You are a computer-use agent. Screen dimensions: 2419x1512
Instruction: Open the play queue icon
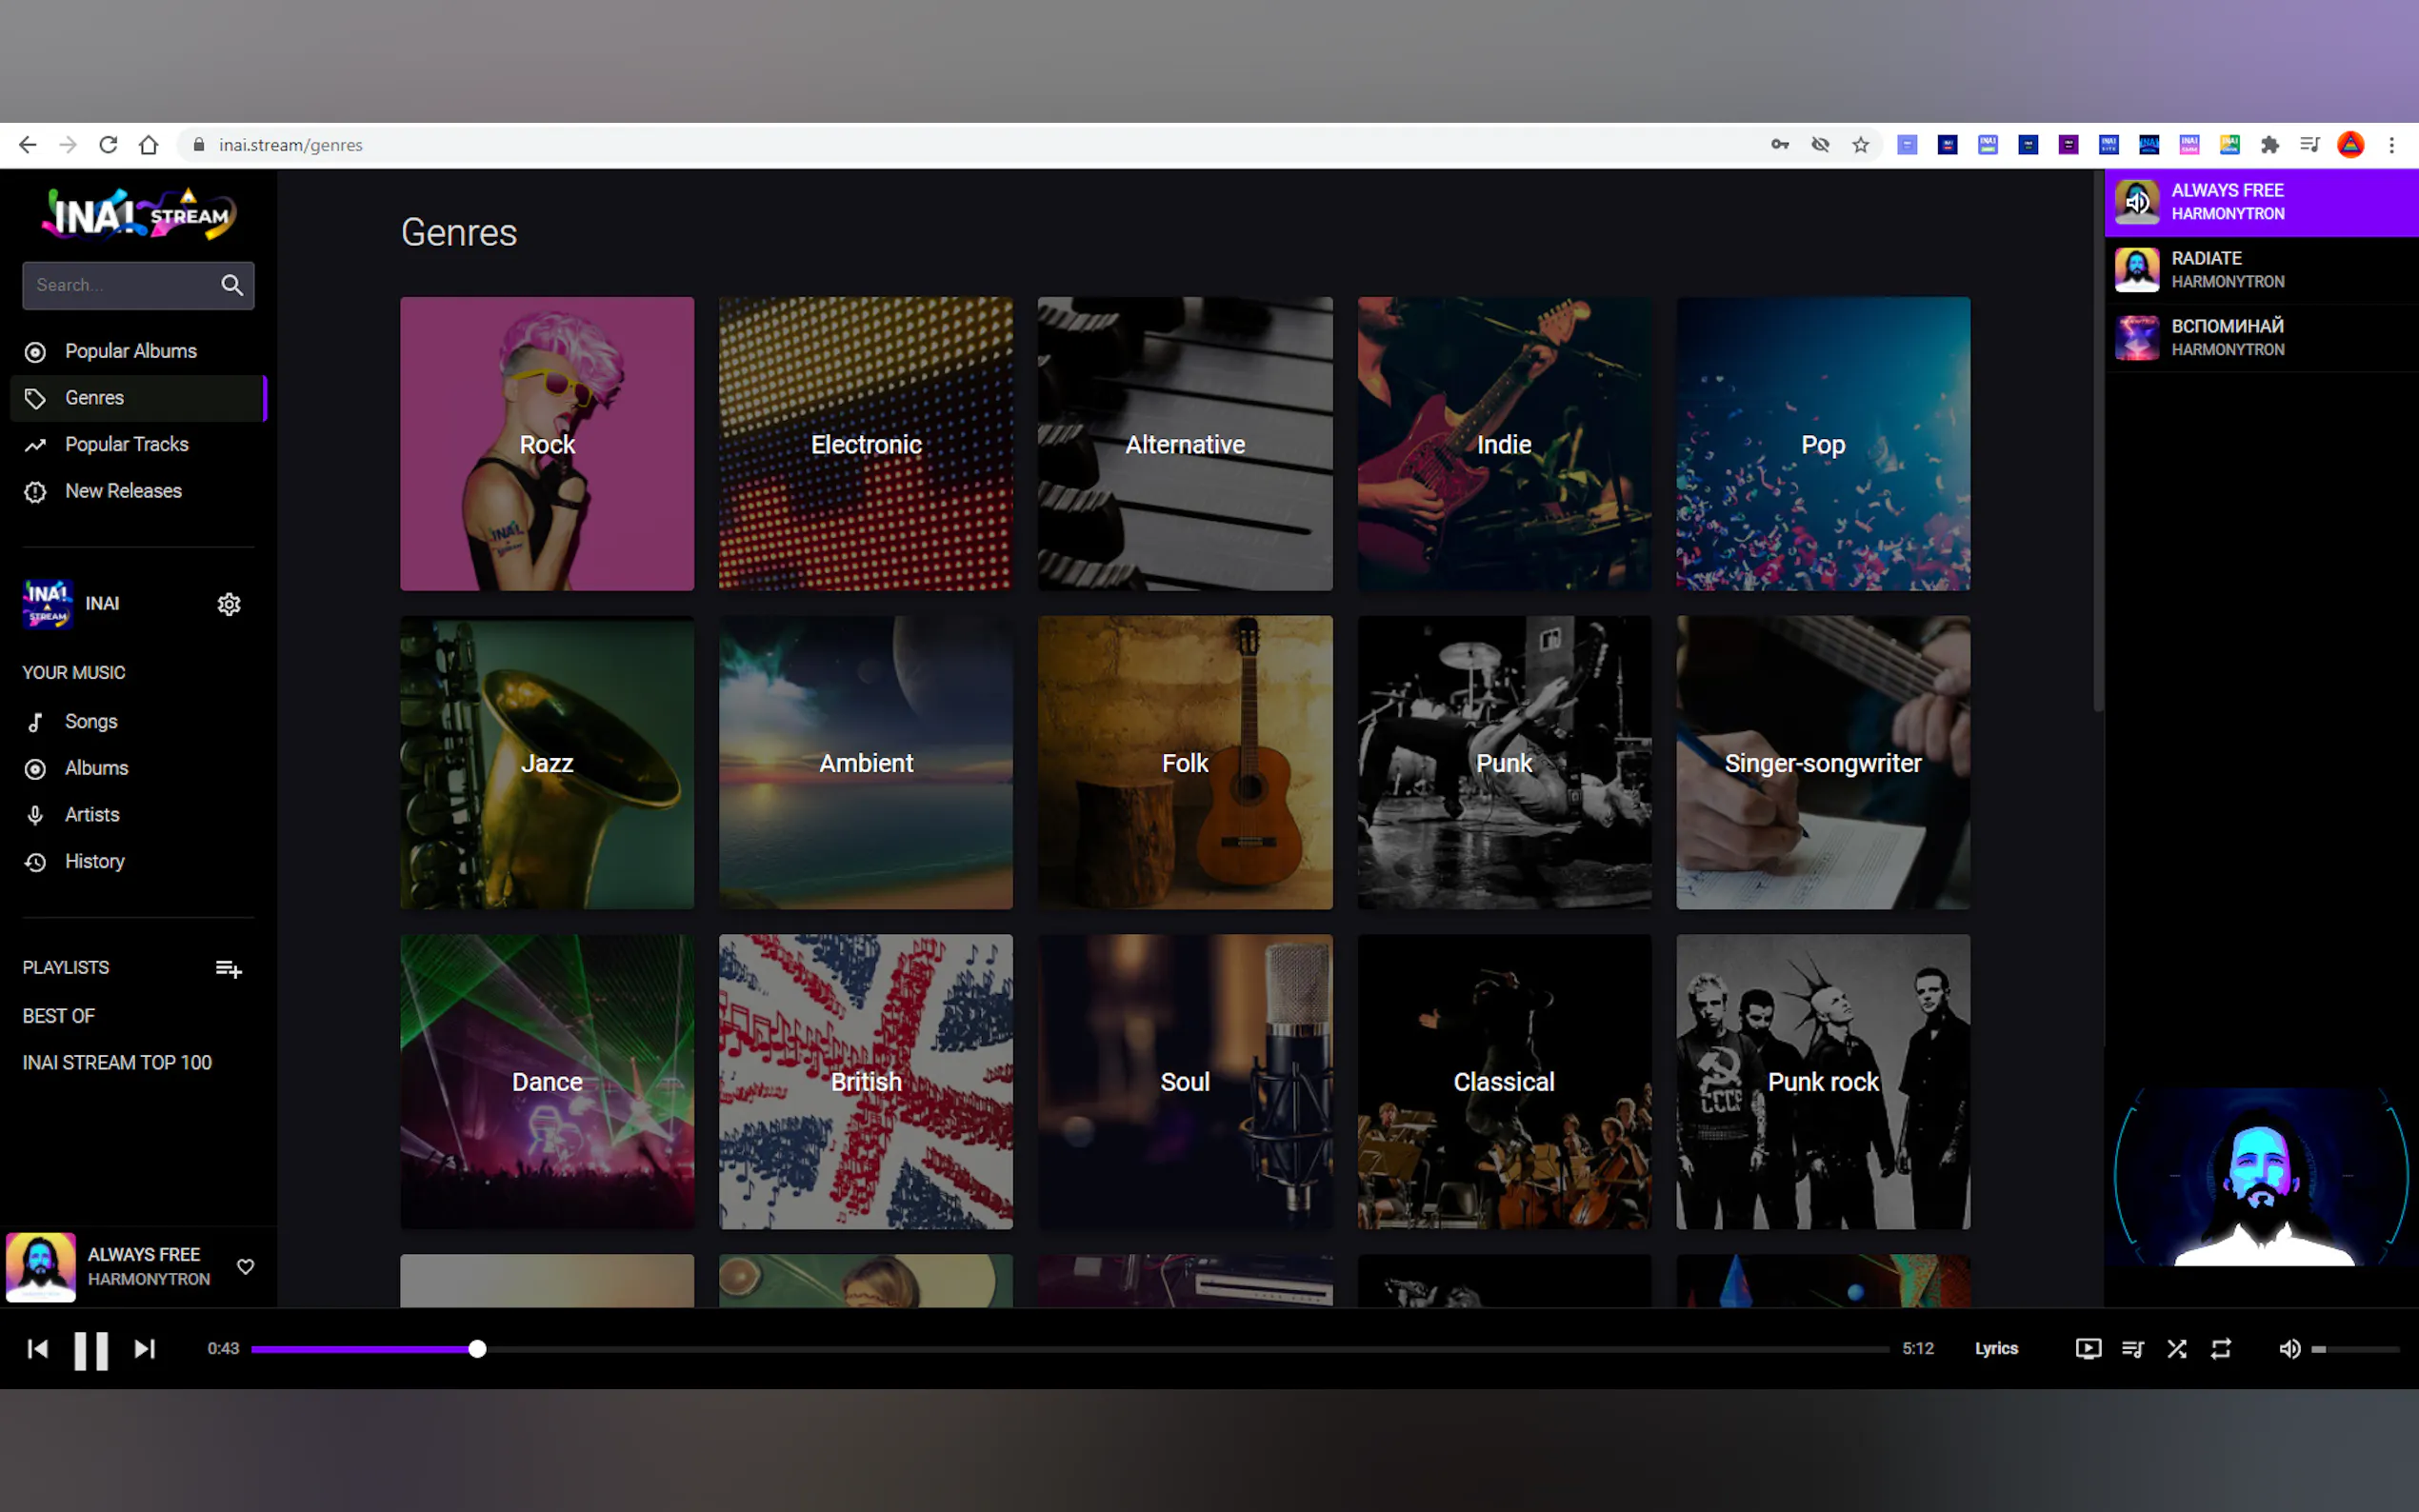(x=2132, y=1349)
